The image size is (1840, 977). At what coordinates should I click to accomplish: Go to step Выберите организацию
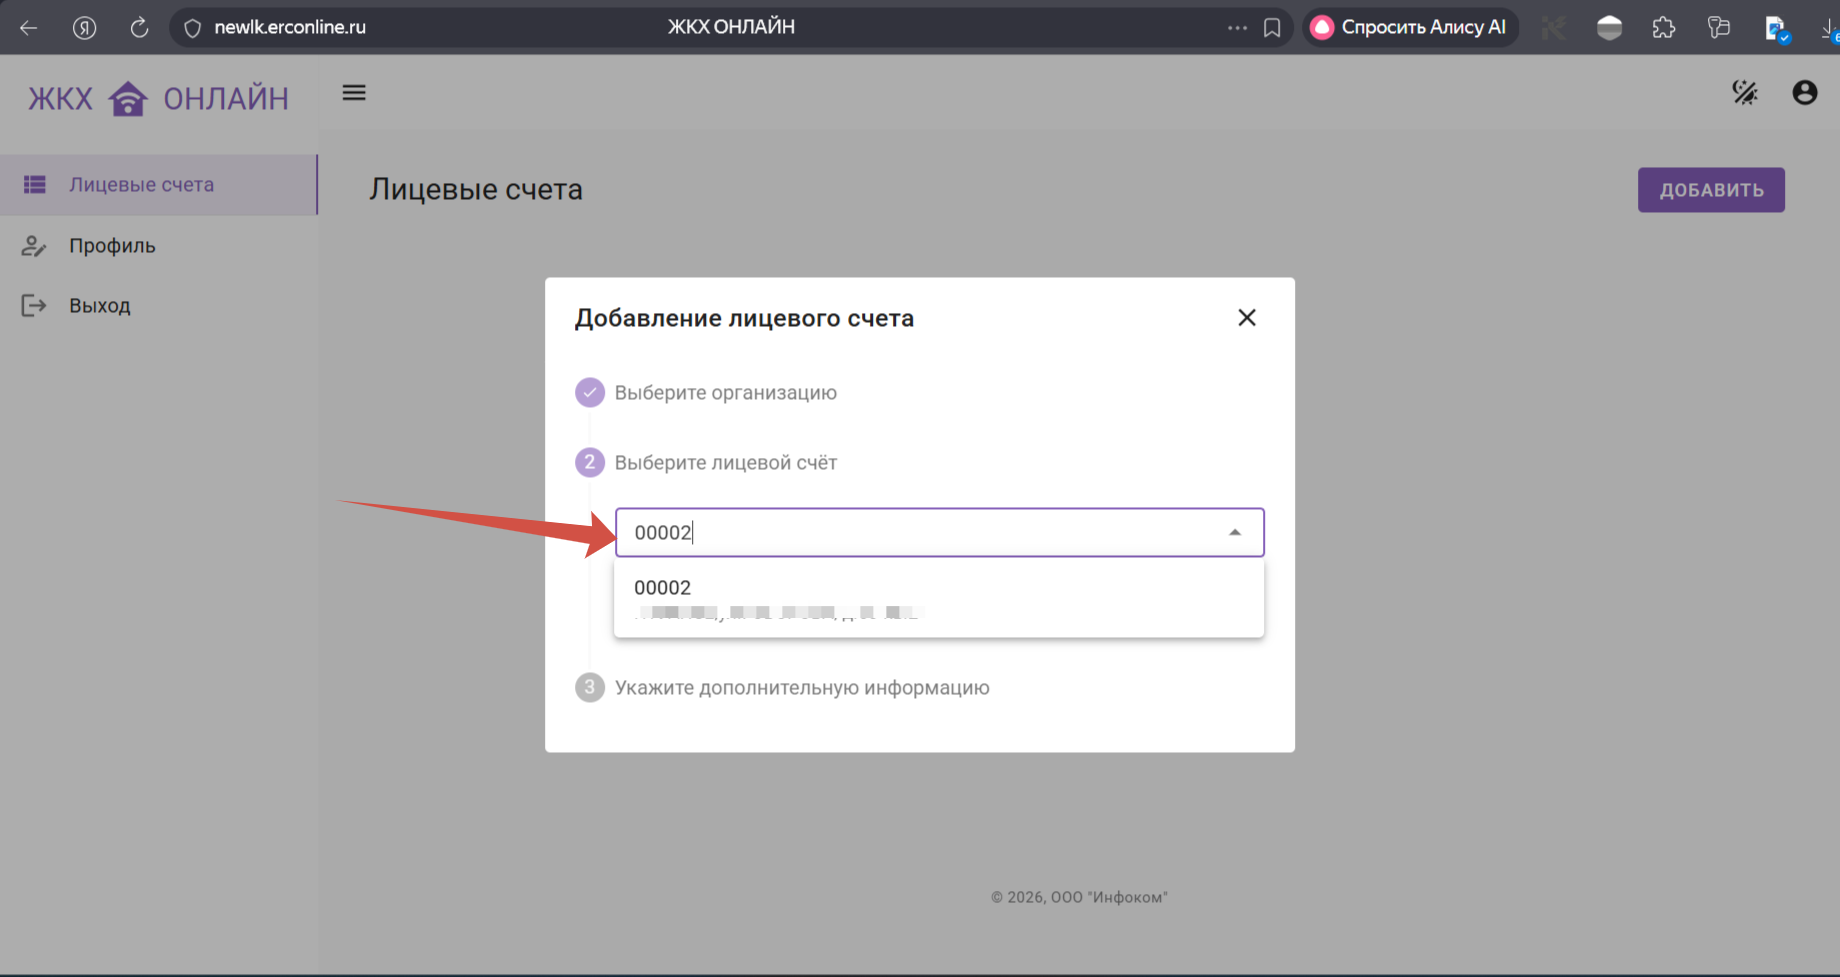pos(725,393)
